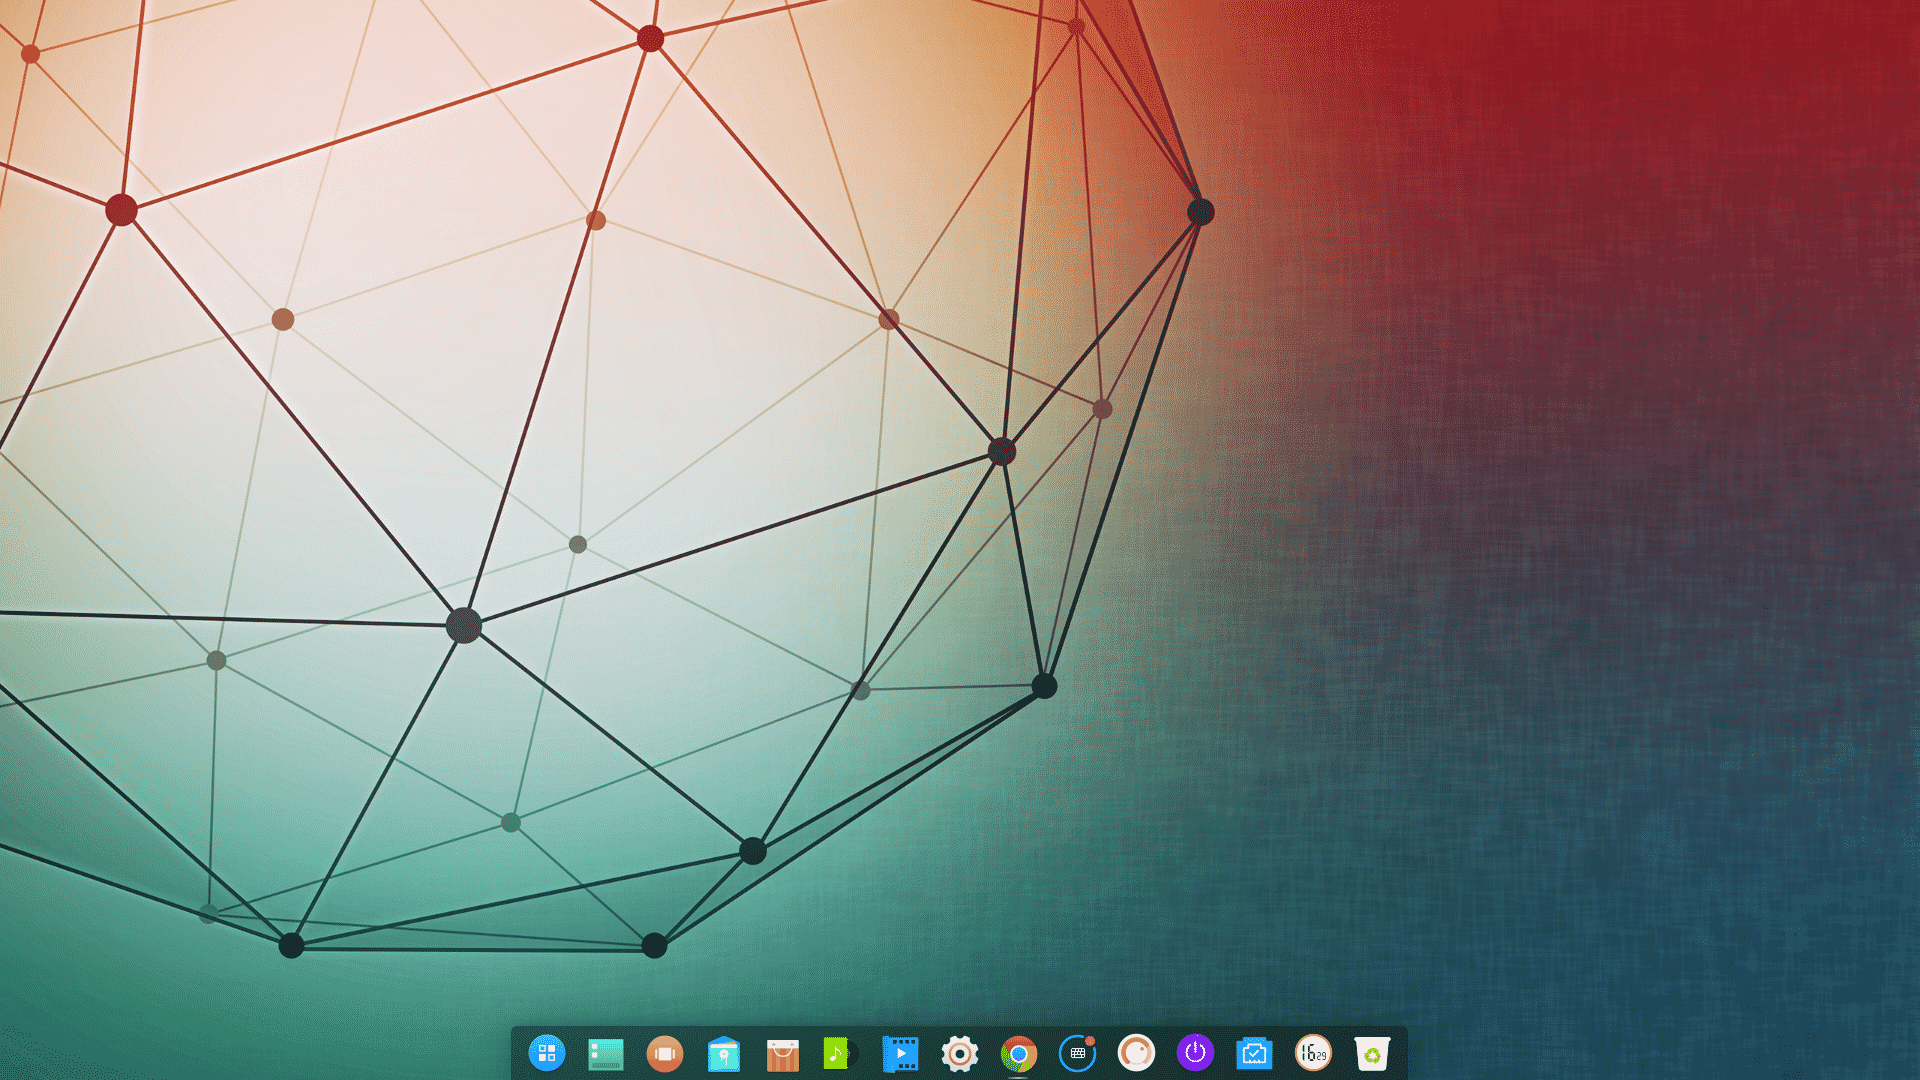This screenshot has height=1080, width=1920.
Task: Open multitasking view from the orange dock icon
Action: (x=665, y=1053)
